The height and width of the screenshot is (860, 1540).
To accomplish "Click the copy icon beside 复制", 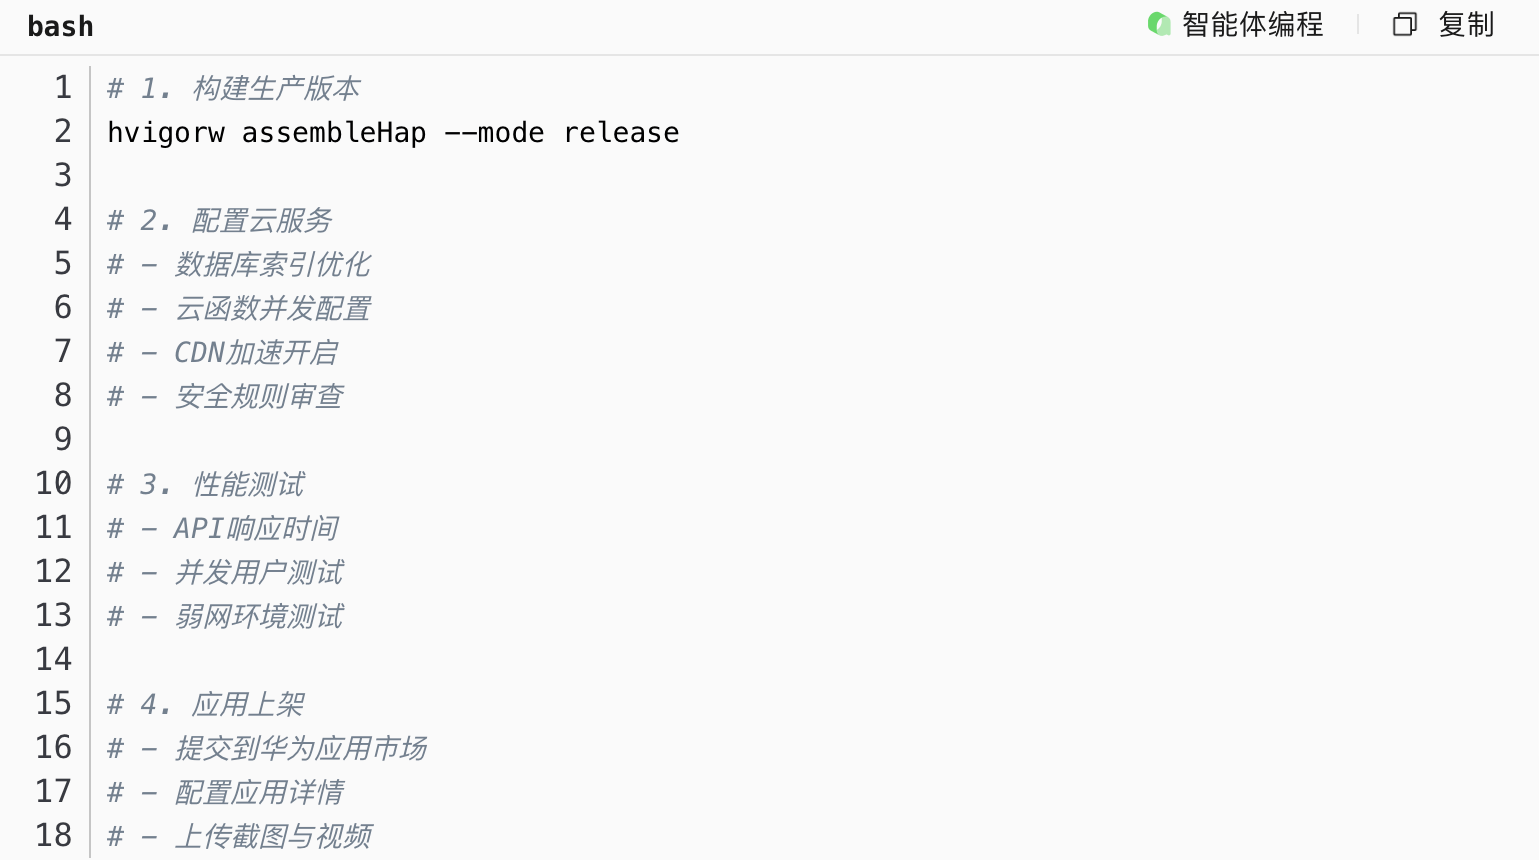I will point(1404,25).
